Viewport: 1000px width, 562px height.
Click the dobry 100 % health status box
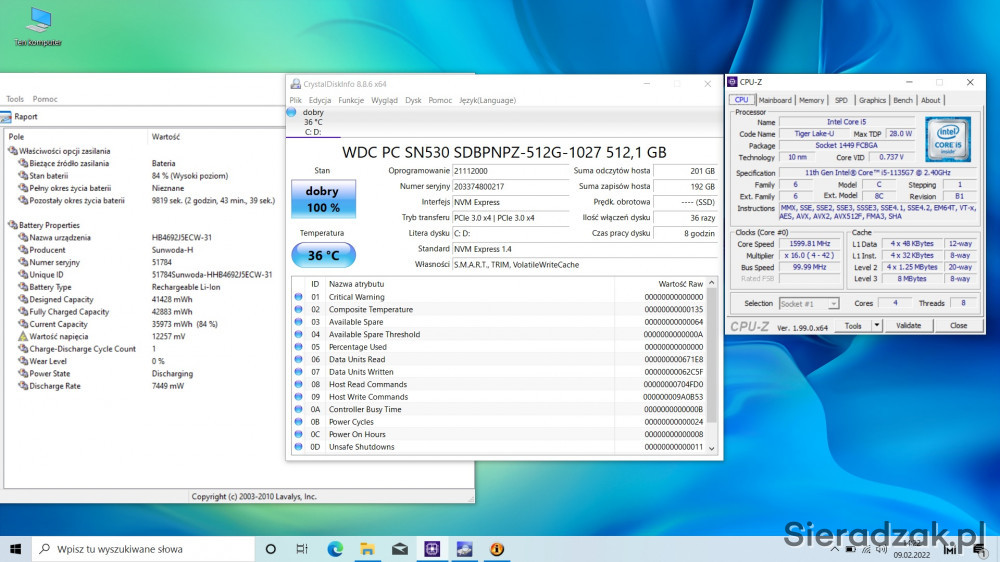pos(323,199)
